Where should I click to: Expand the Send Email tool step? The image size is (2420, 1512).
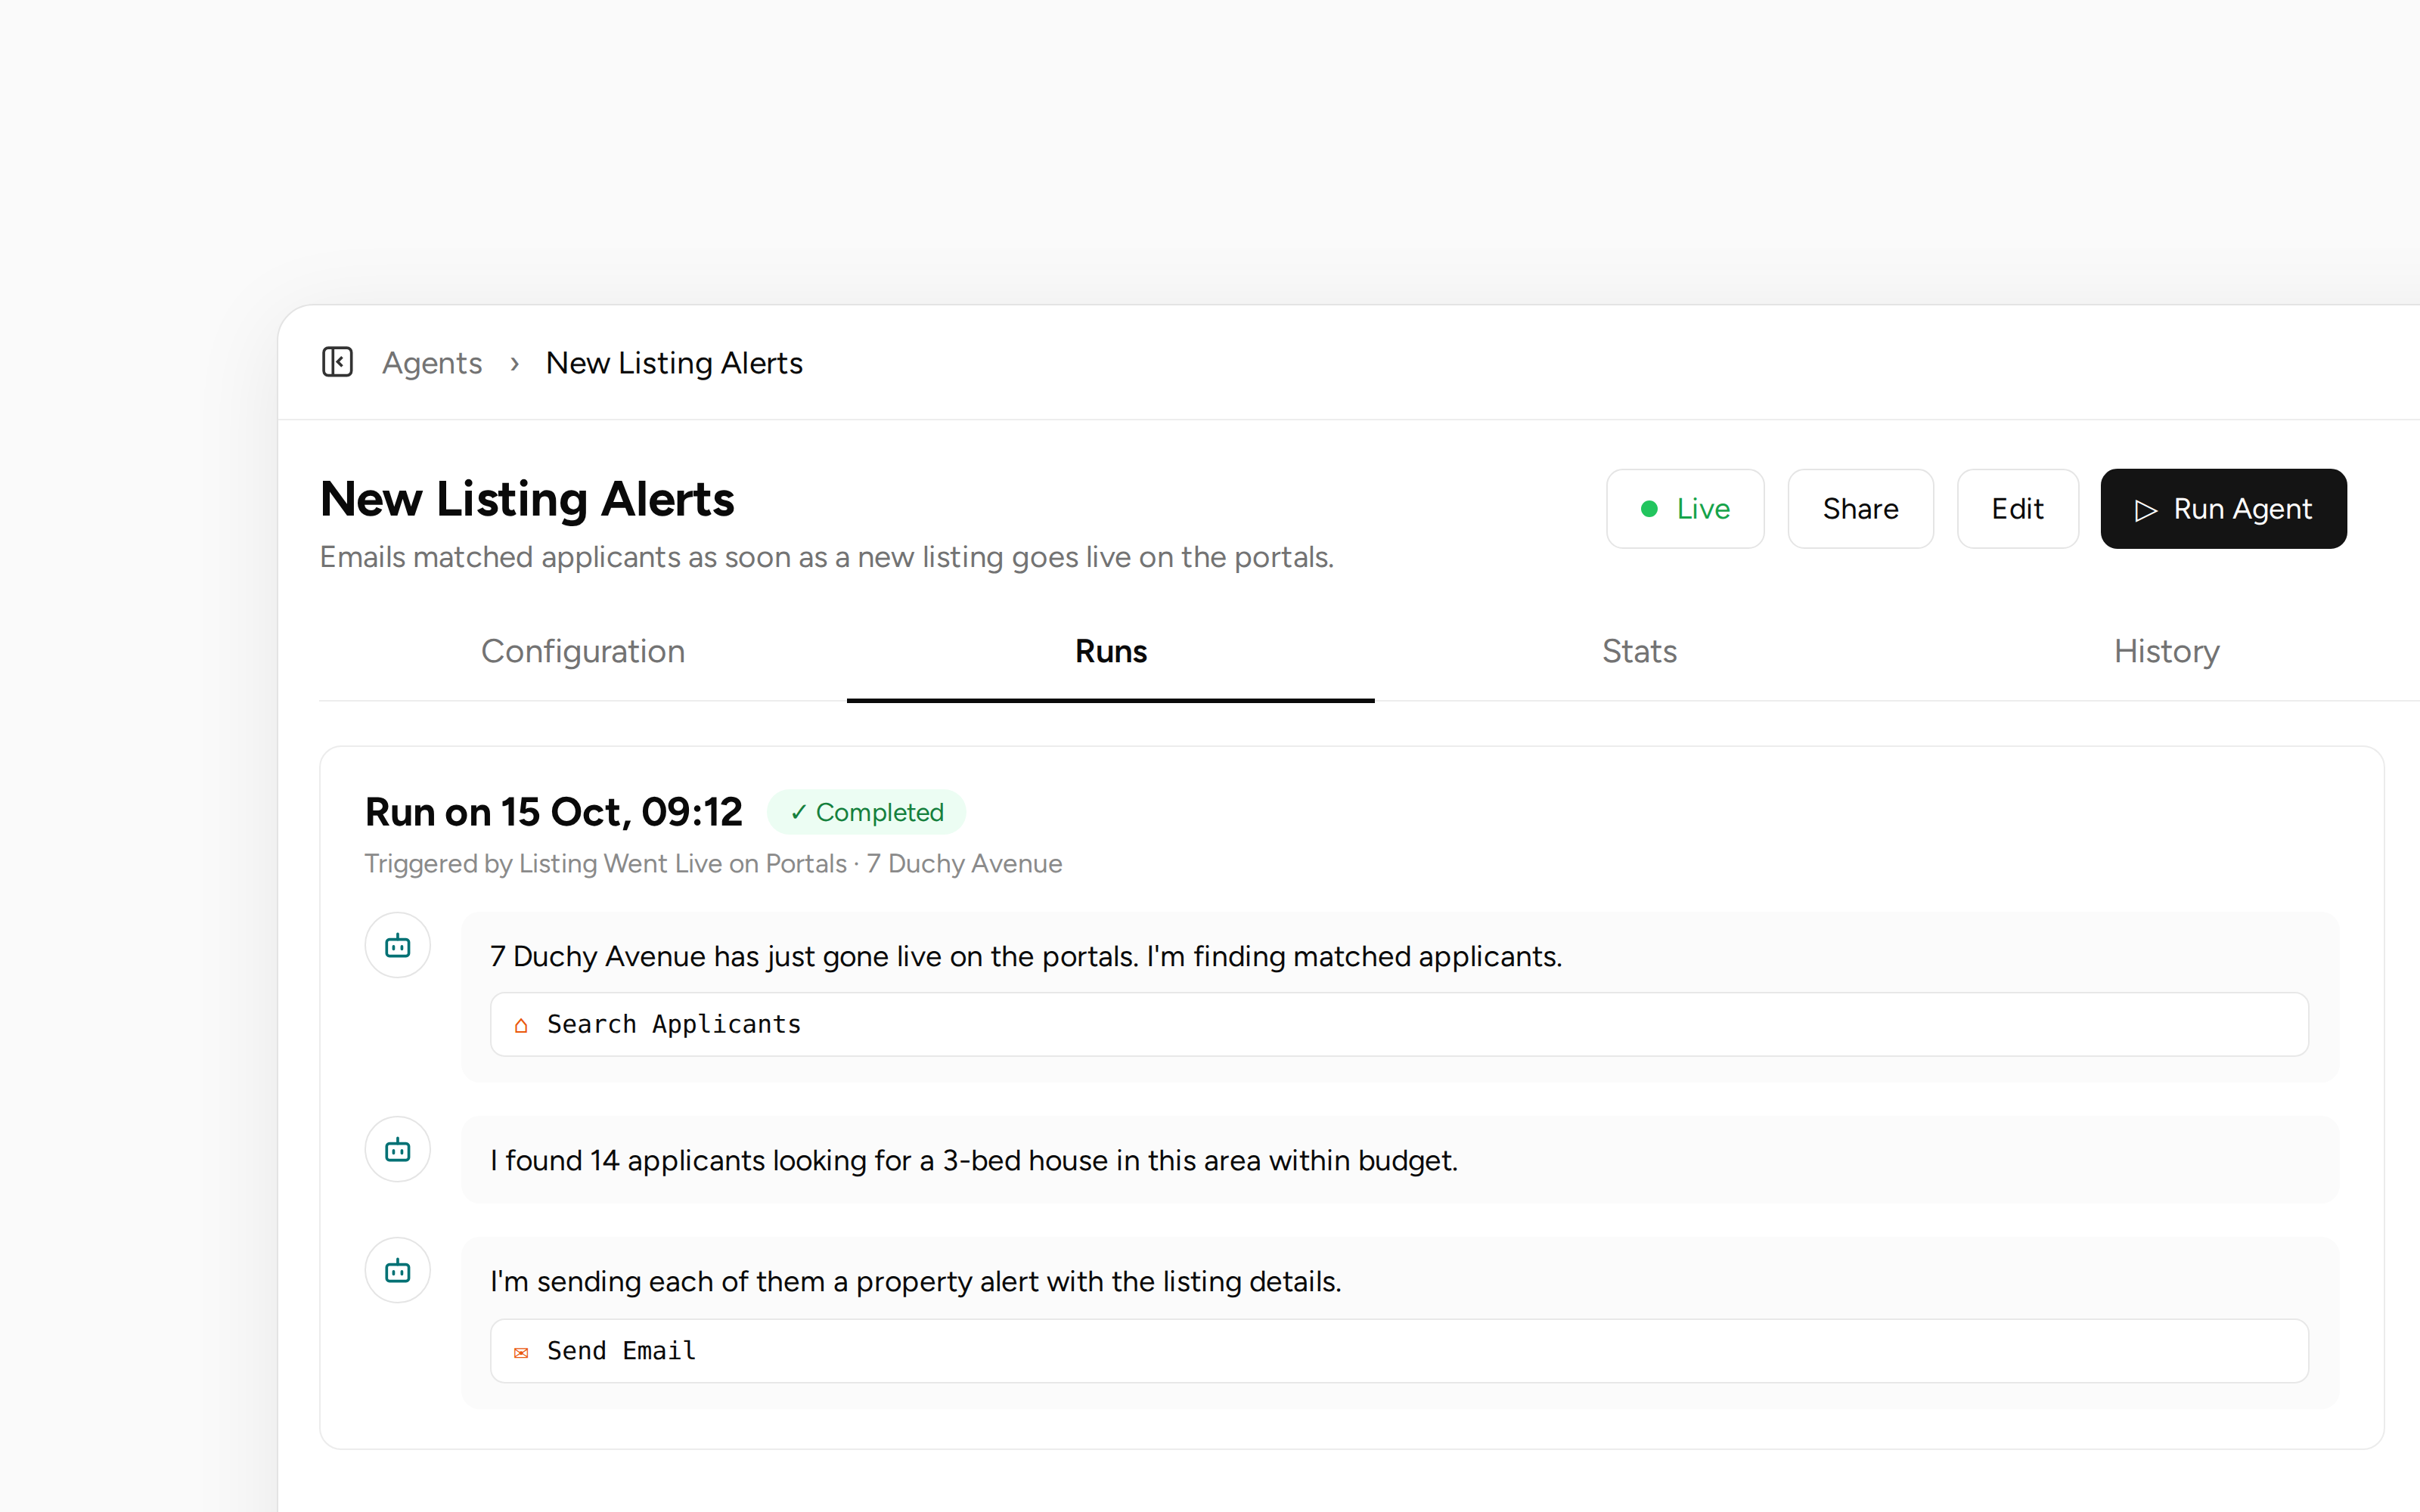click(x=1399, y=1351)
